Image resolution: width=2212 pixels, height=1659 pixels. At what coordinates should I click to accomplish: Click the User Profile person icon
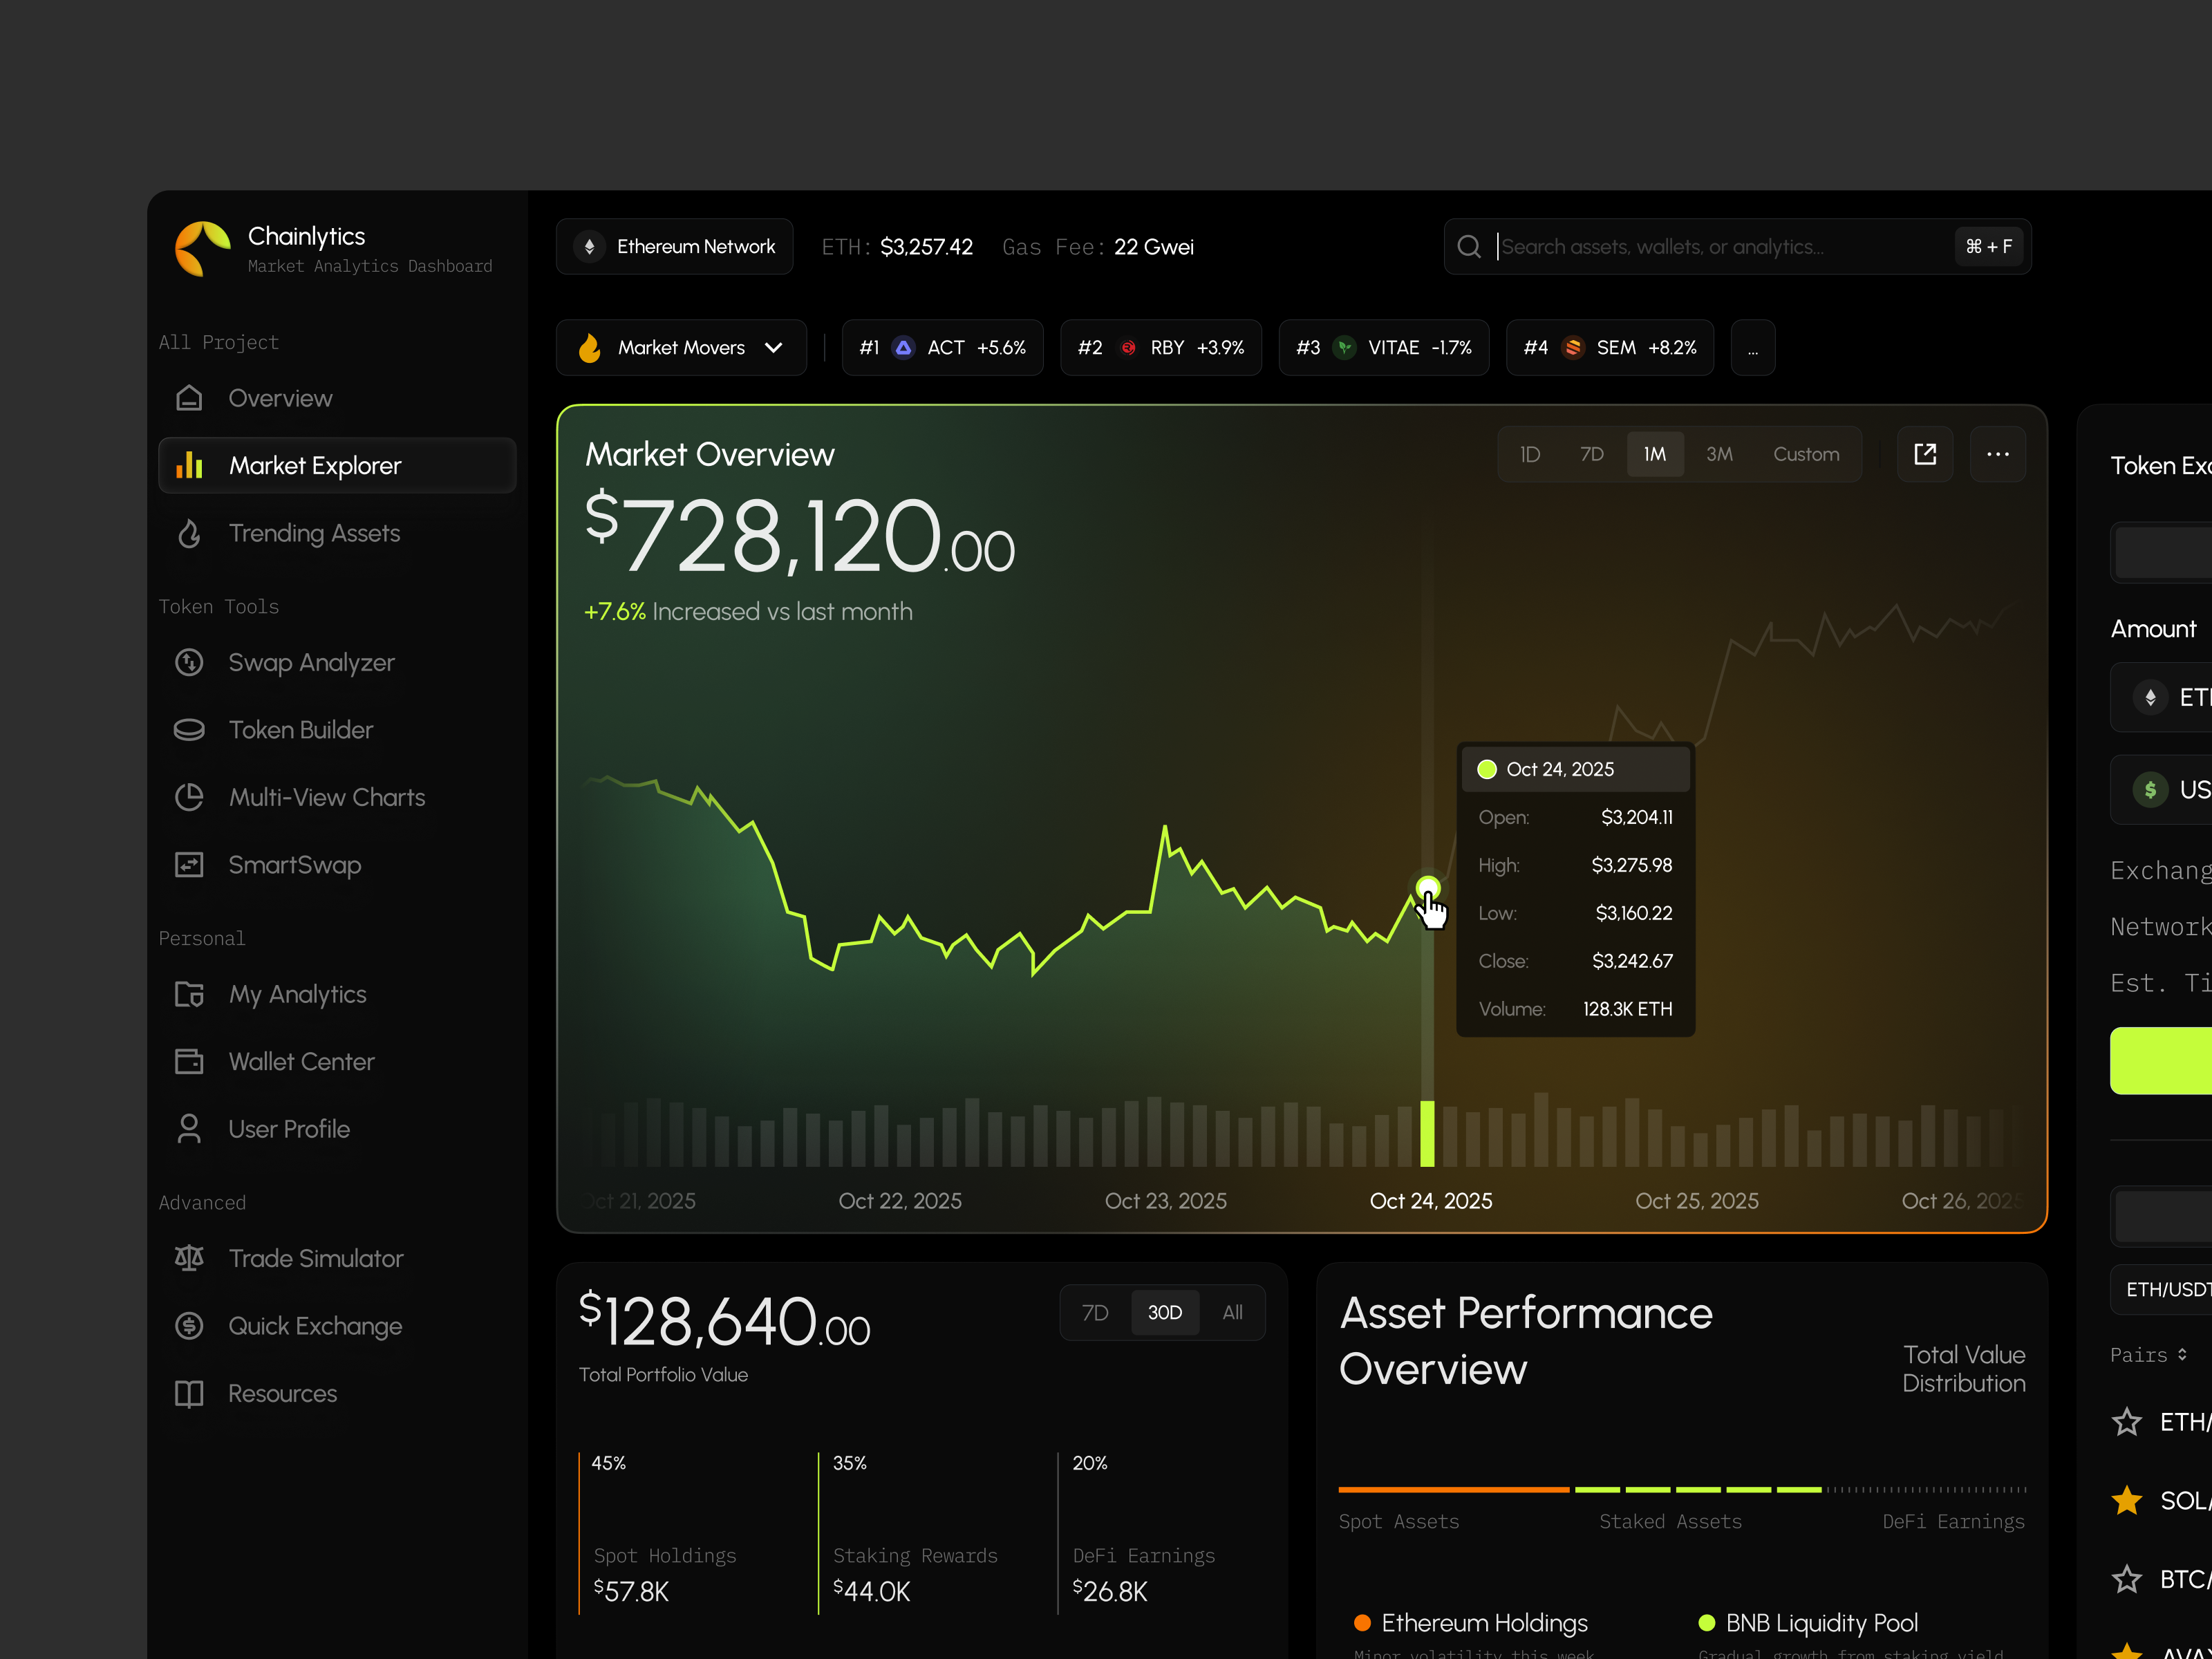coord(189,1129)
